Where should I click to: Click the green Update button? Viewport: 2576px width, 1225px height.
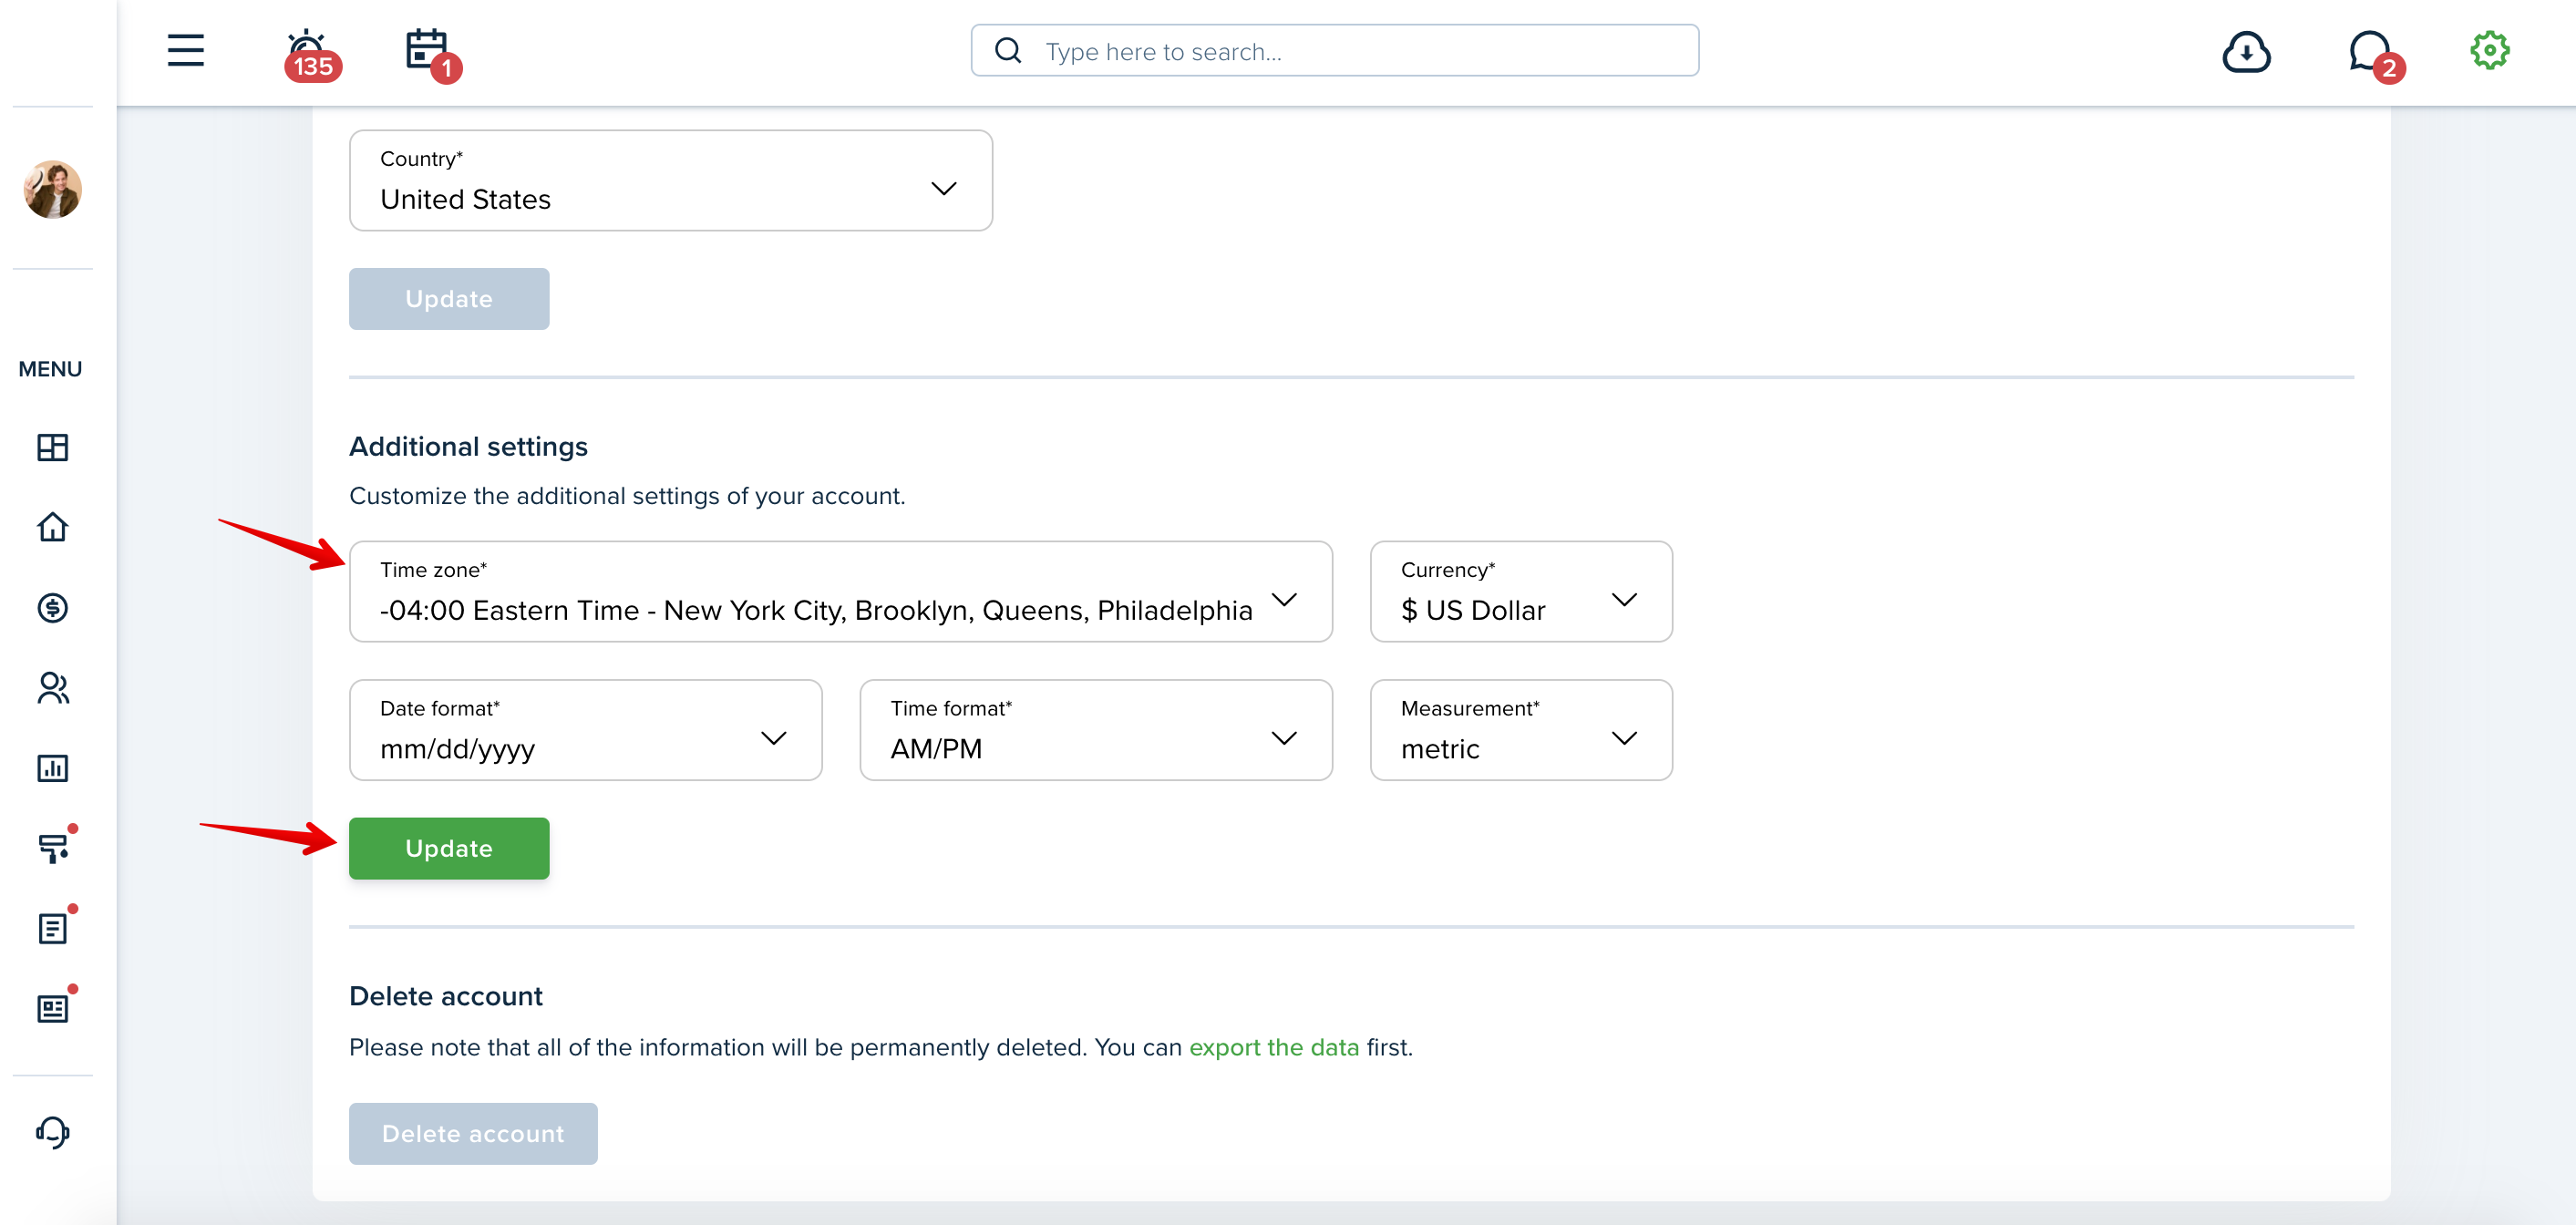(x=449, y=848)
